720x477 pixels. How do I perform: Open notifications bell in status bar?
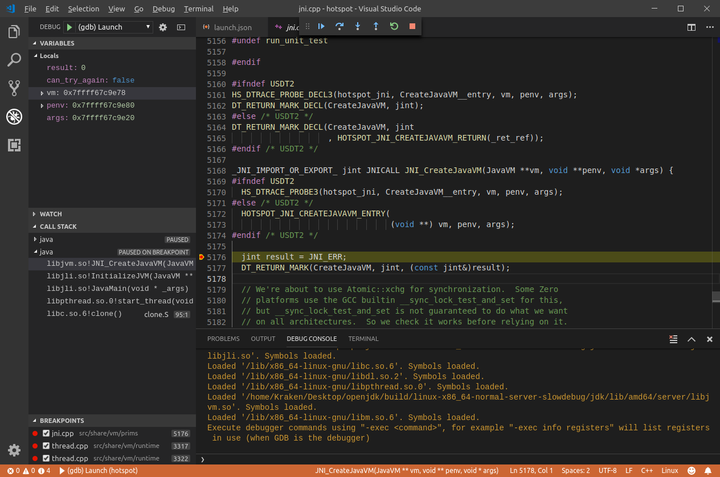pyautogui.click(x=708, y=471)
